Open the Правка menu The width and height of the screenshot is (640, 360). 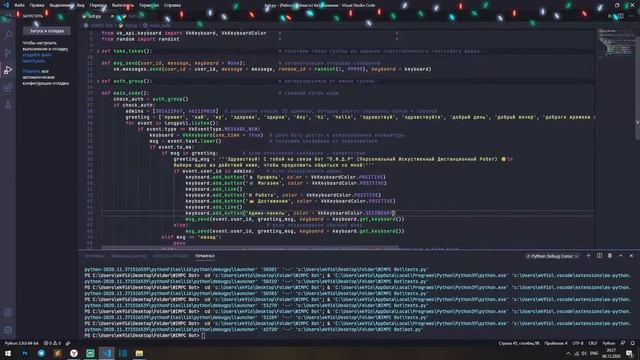[x=37, y=5]
